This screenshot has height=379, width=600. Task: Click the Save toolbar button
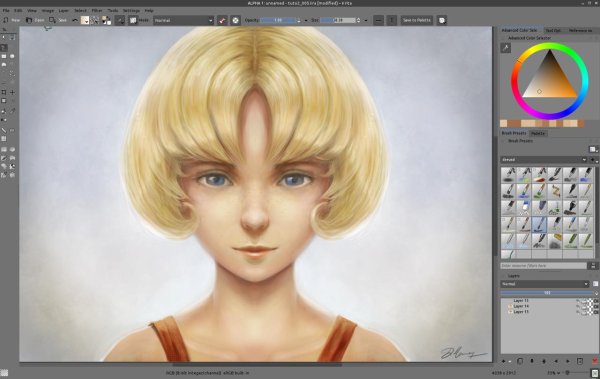[x=58, y=20]
